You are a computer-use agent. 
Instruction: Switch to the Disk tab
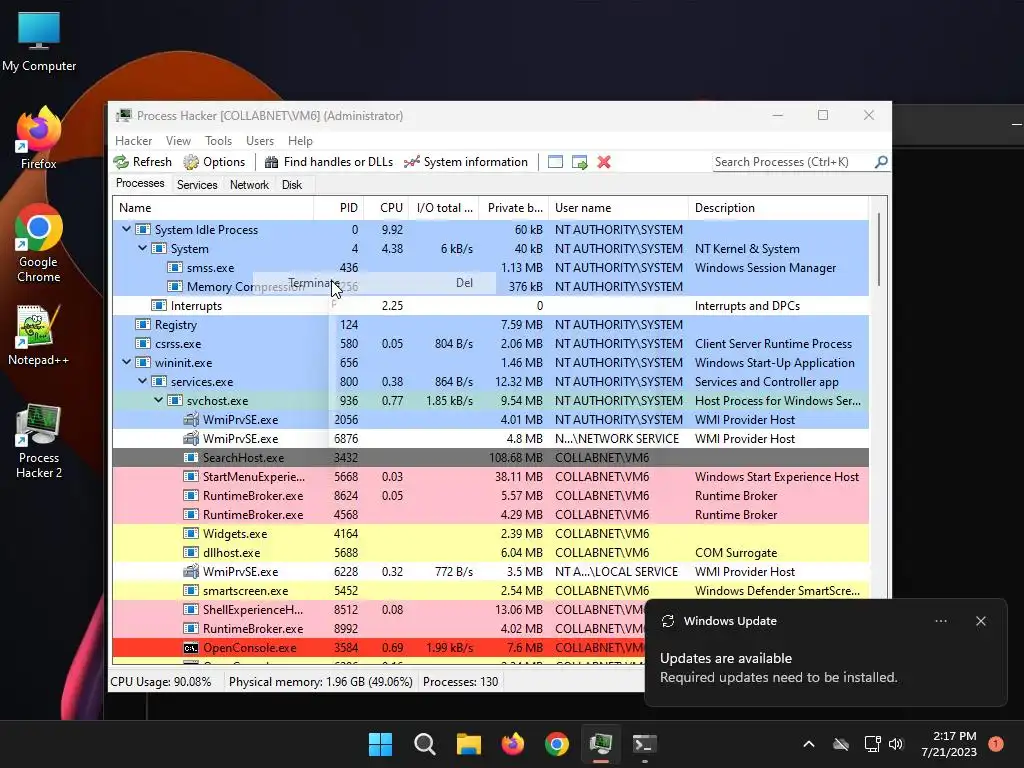pos(292,185)
